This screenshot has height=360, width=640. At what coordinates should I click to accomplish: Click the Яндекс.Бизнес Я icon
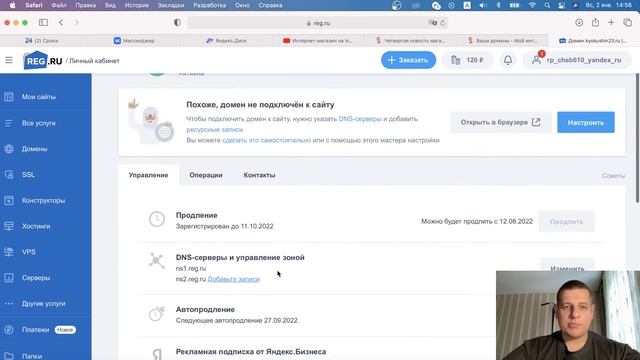(157, 354)
